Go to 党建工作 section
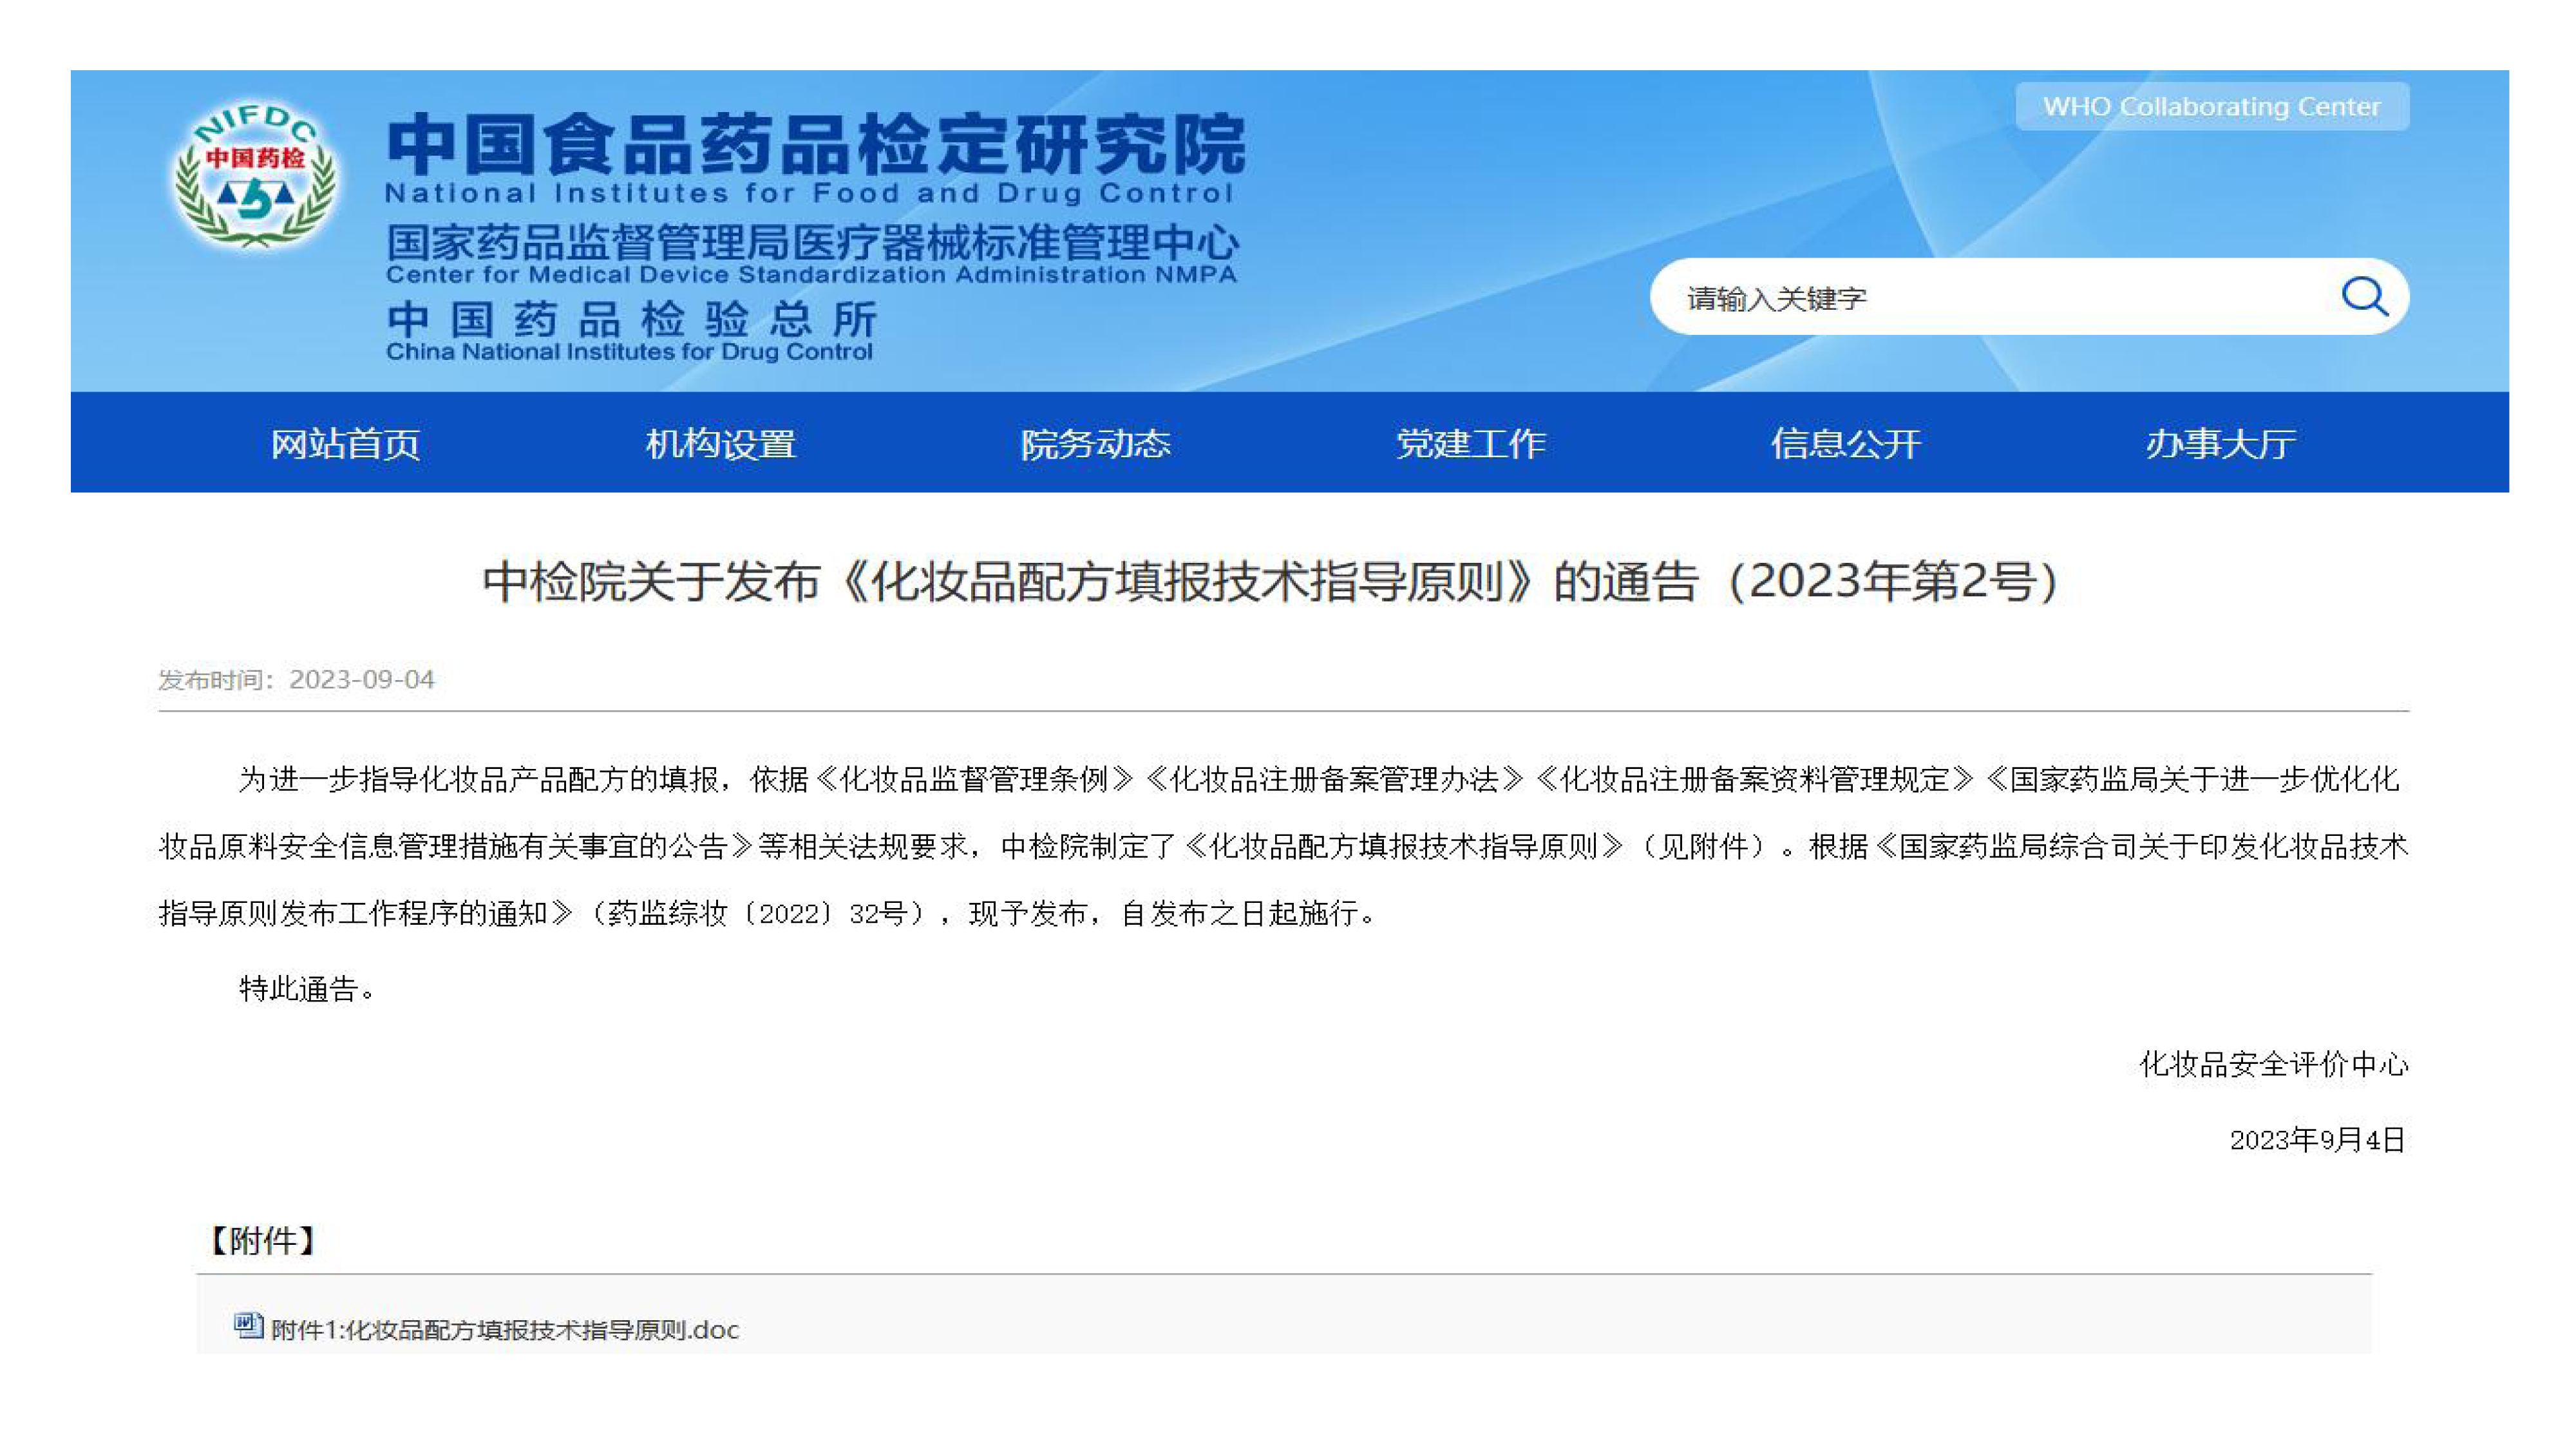2576x1449 pixels. tap(1470, 443)
